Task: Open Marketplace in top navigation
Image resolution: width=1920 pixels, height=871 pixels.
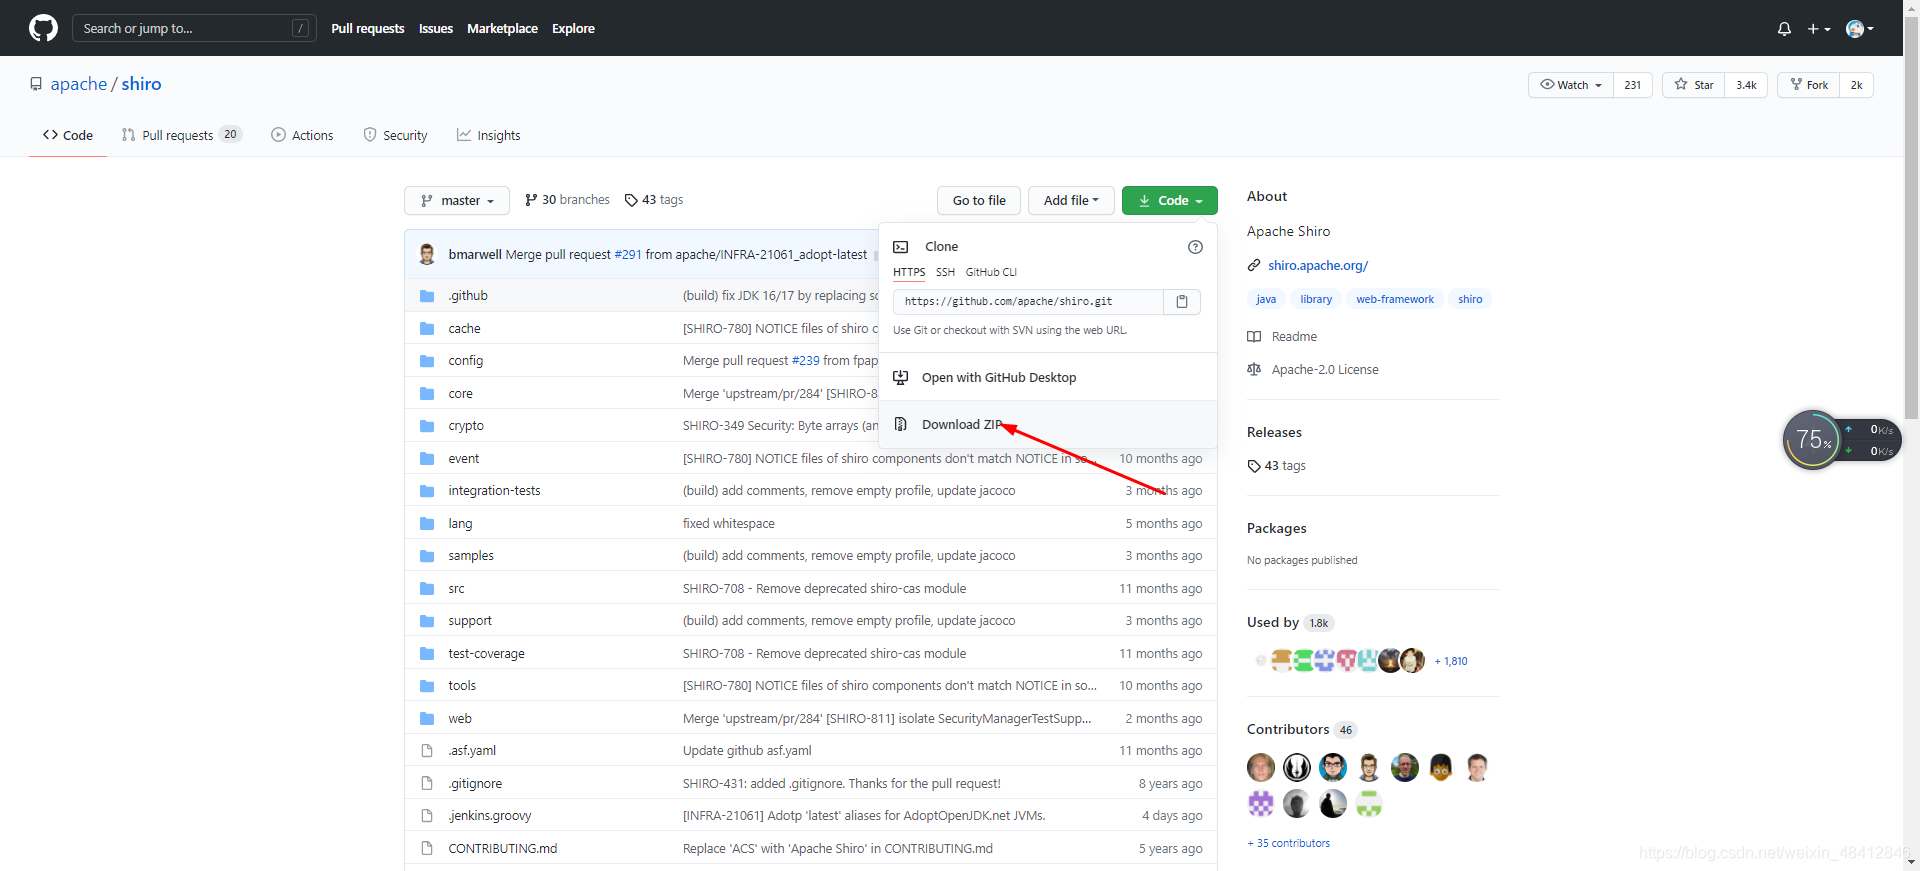Action: tap(502, 28)
